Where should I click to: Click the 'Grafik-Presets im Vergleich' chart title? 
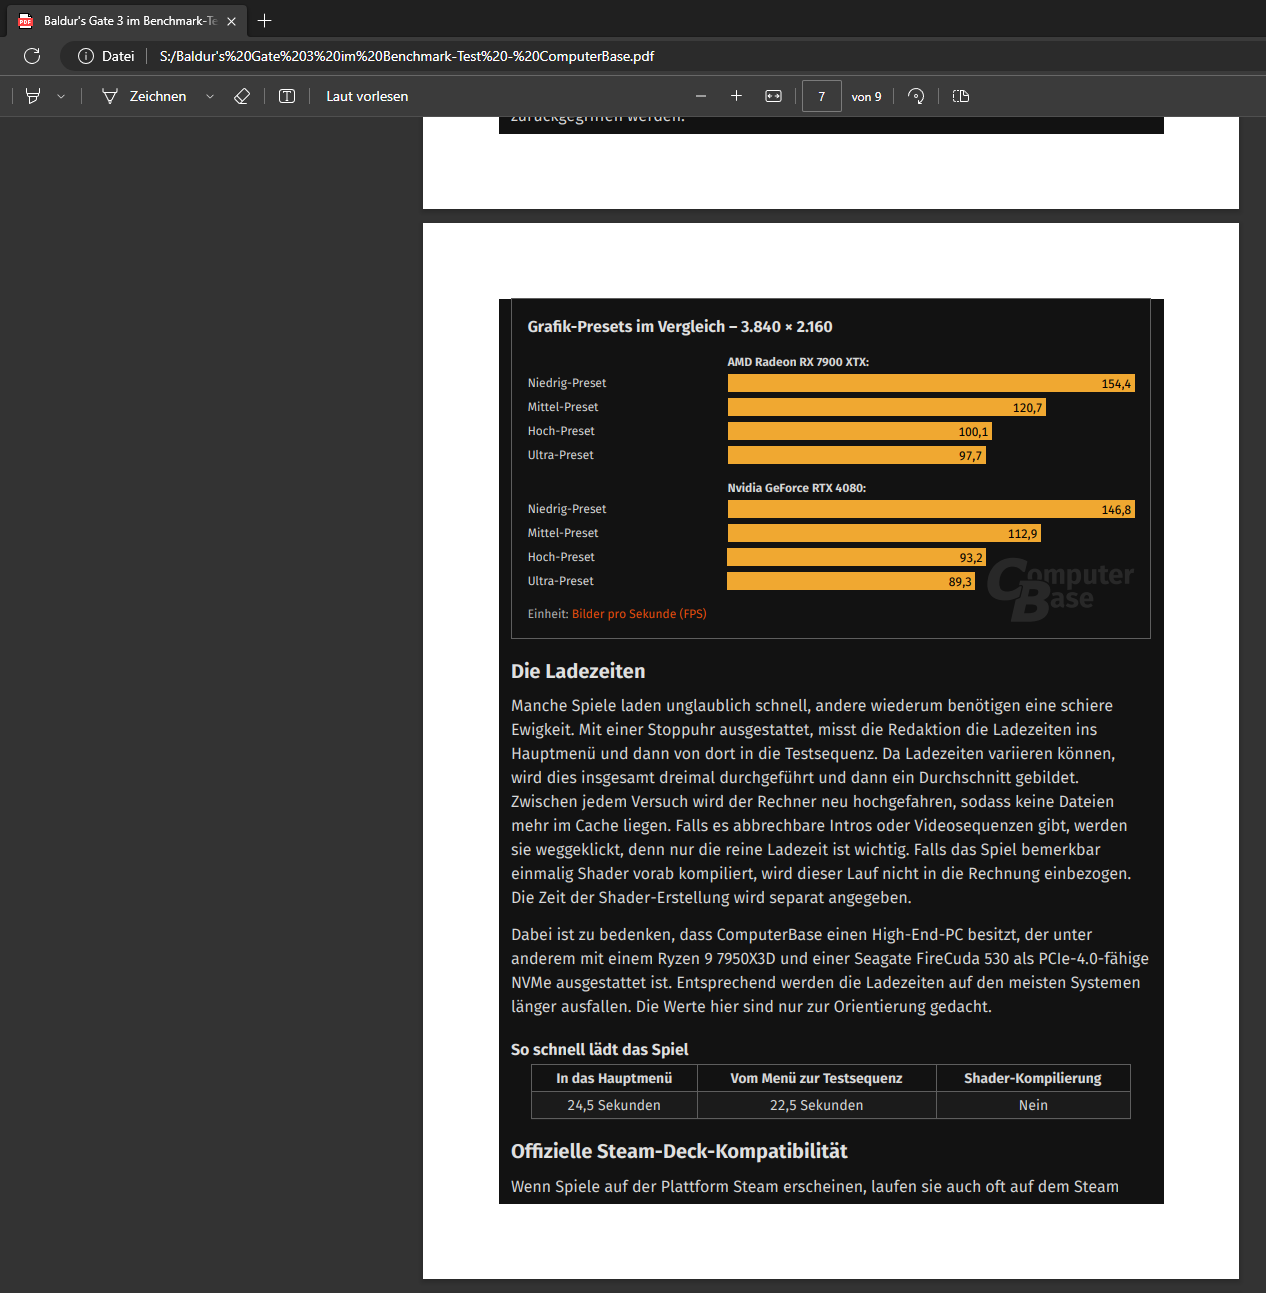pos(680,327)
